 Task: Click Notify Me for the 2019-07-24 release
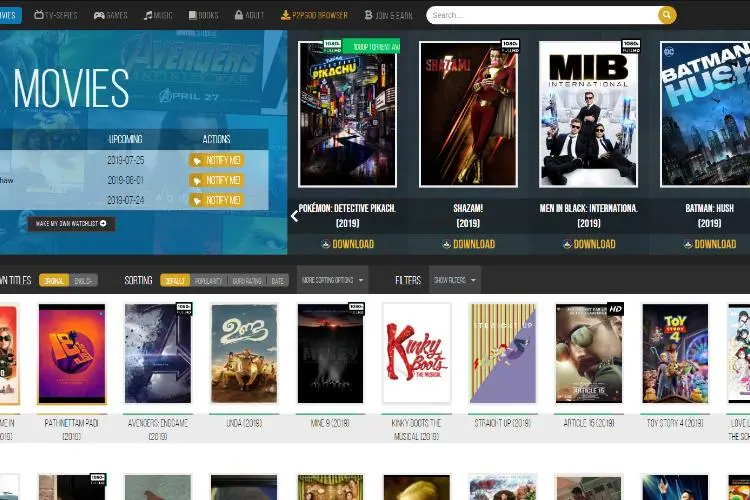point(216,200)
